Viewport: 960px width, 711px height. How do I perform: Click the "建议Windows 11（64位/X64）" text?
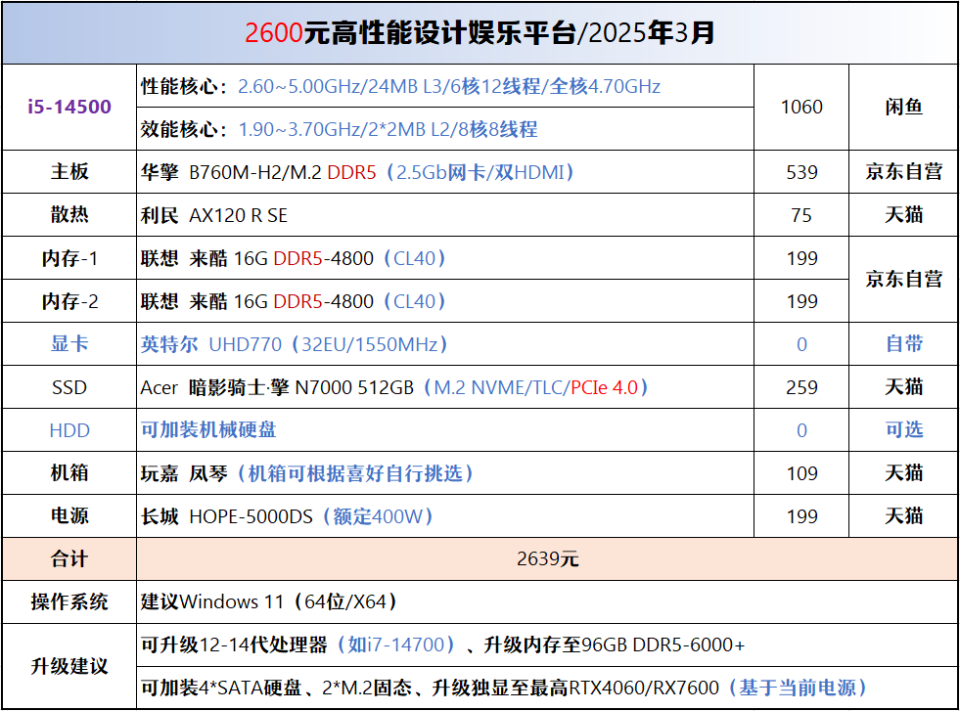[x=269, y=602]
